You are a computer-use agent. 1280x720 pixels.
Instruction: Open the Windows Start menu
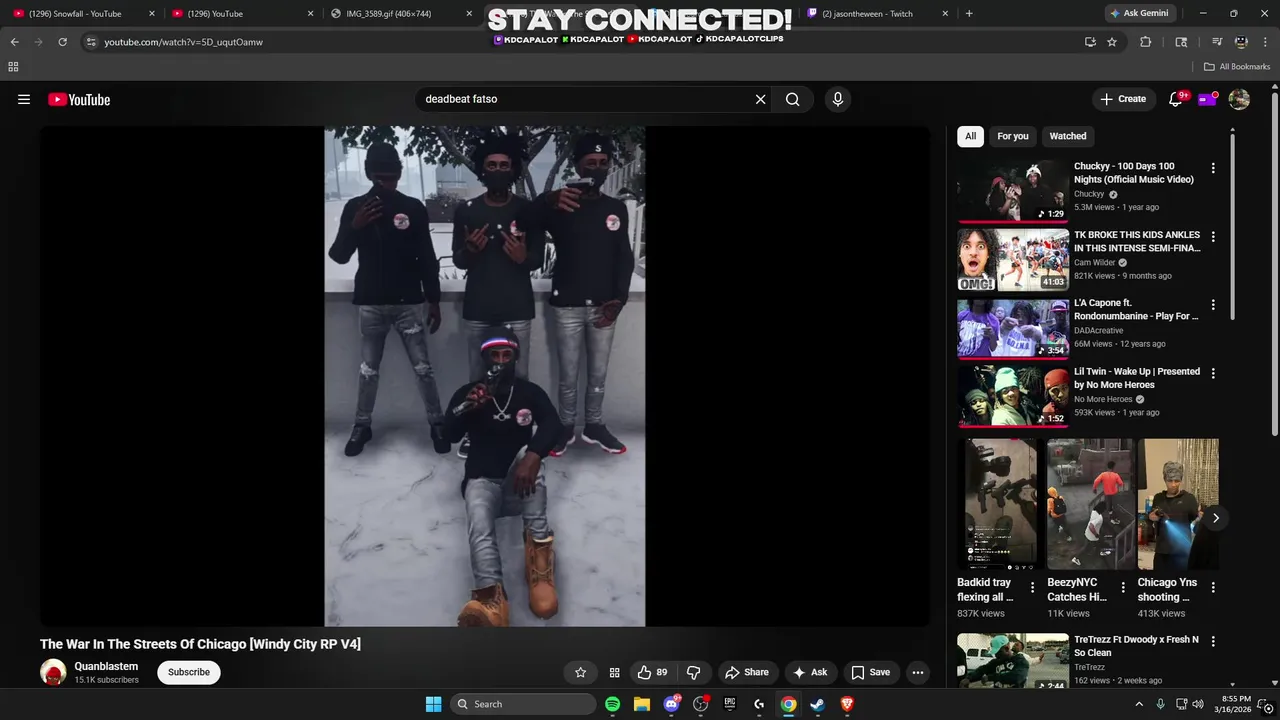(433, 704)
